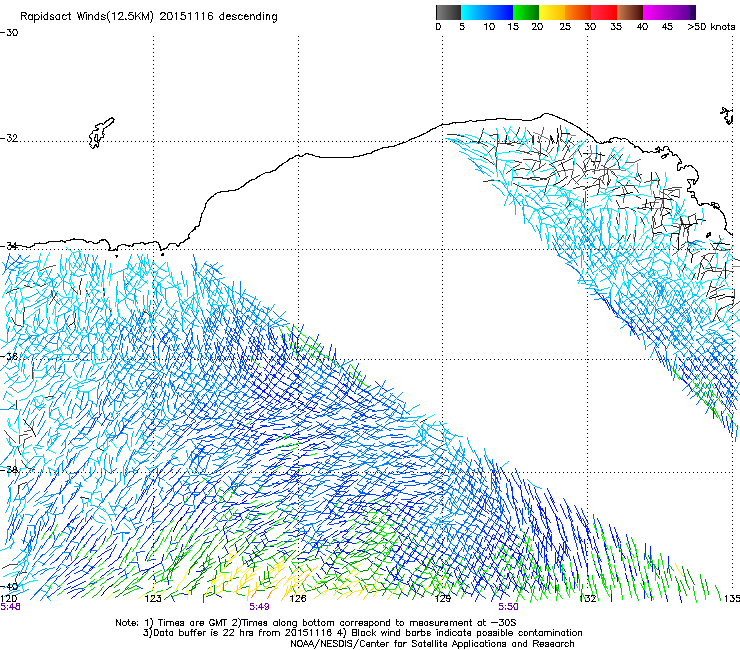The image size is (740, 650).
Task: Click the 135 longitude label
Action: tap(732, 599)
